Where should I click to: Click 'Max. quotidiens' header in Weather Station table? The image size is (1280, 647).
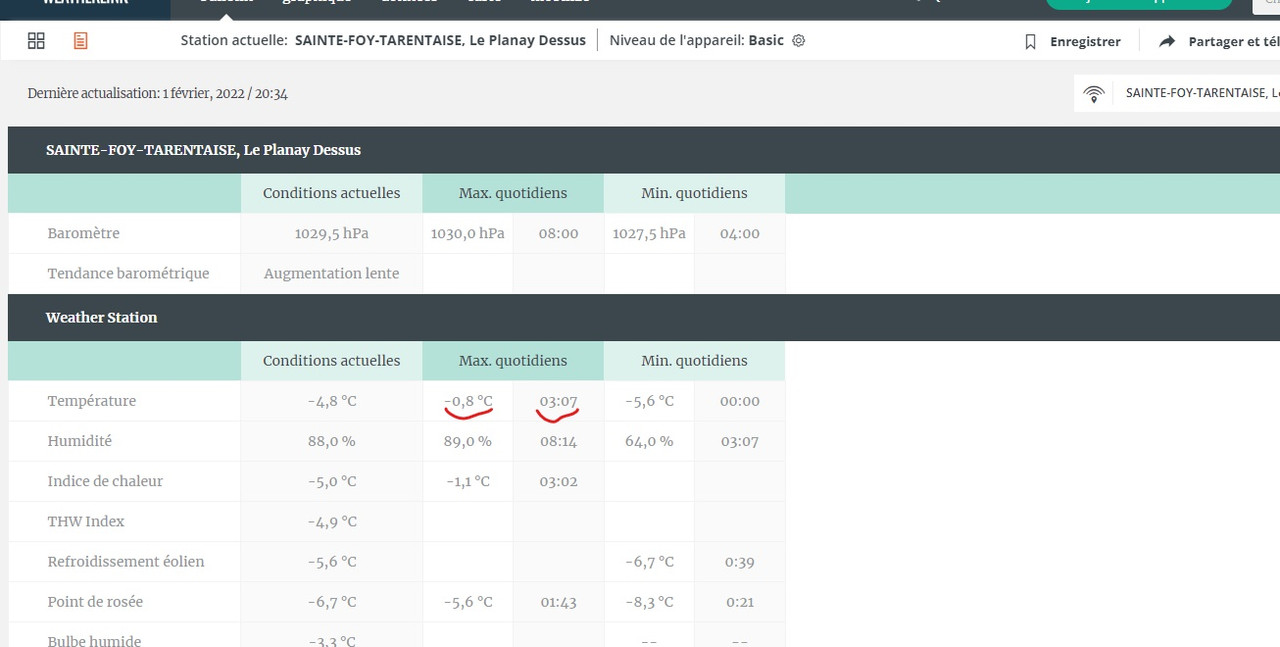[513, 361]
